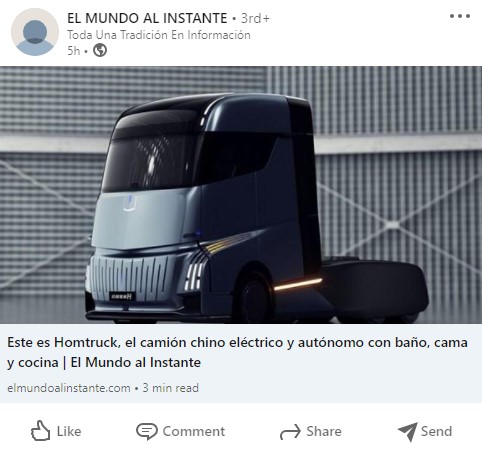The image size is (482, 456).
Task: Click the elmundoalinstante.com source domain
Action: pyautogui.click(x=69, y=388)
